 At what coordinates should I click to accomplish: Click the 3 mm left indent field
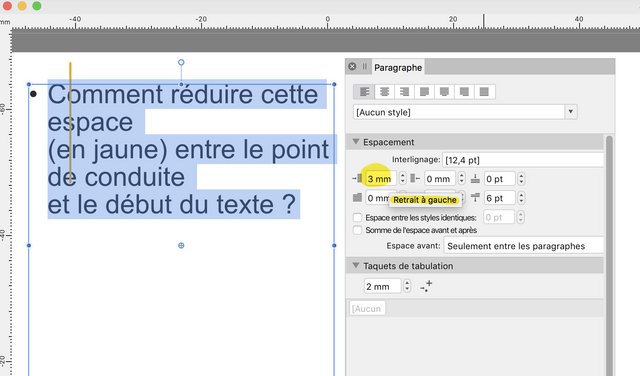tap(381, 178)
